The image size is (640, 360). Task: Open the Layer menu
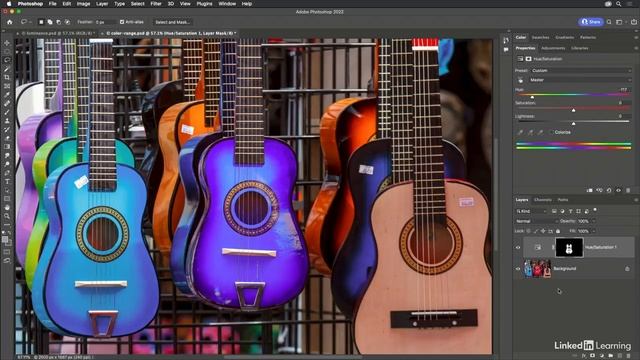coord(102,4)
